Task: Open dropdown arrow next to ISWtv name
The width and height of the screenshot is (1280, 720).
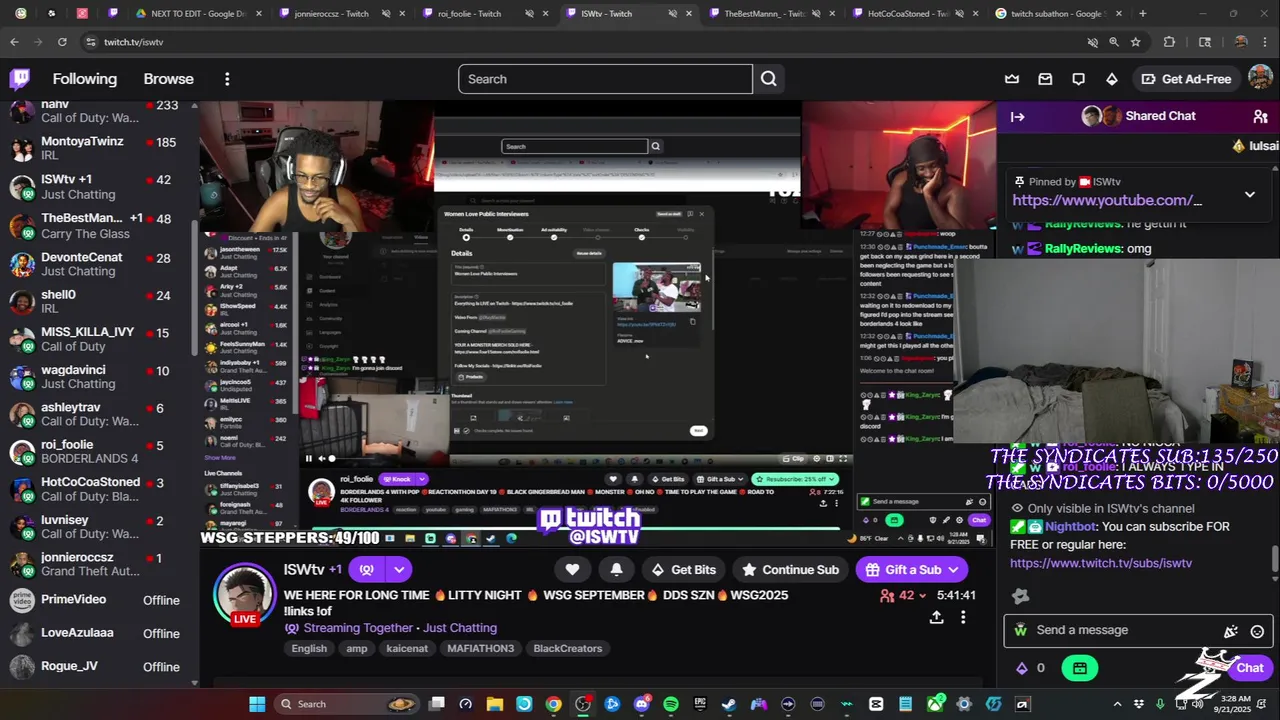Action: click(x=398, y=569)
